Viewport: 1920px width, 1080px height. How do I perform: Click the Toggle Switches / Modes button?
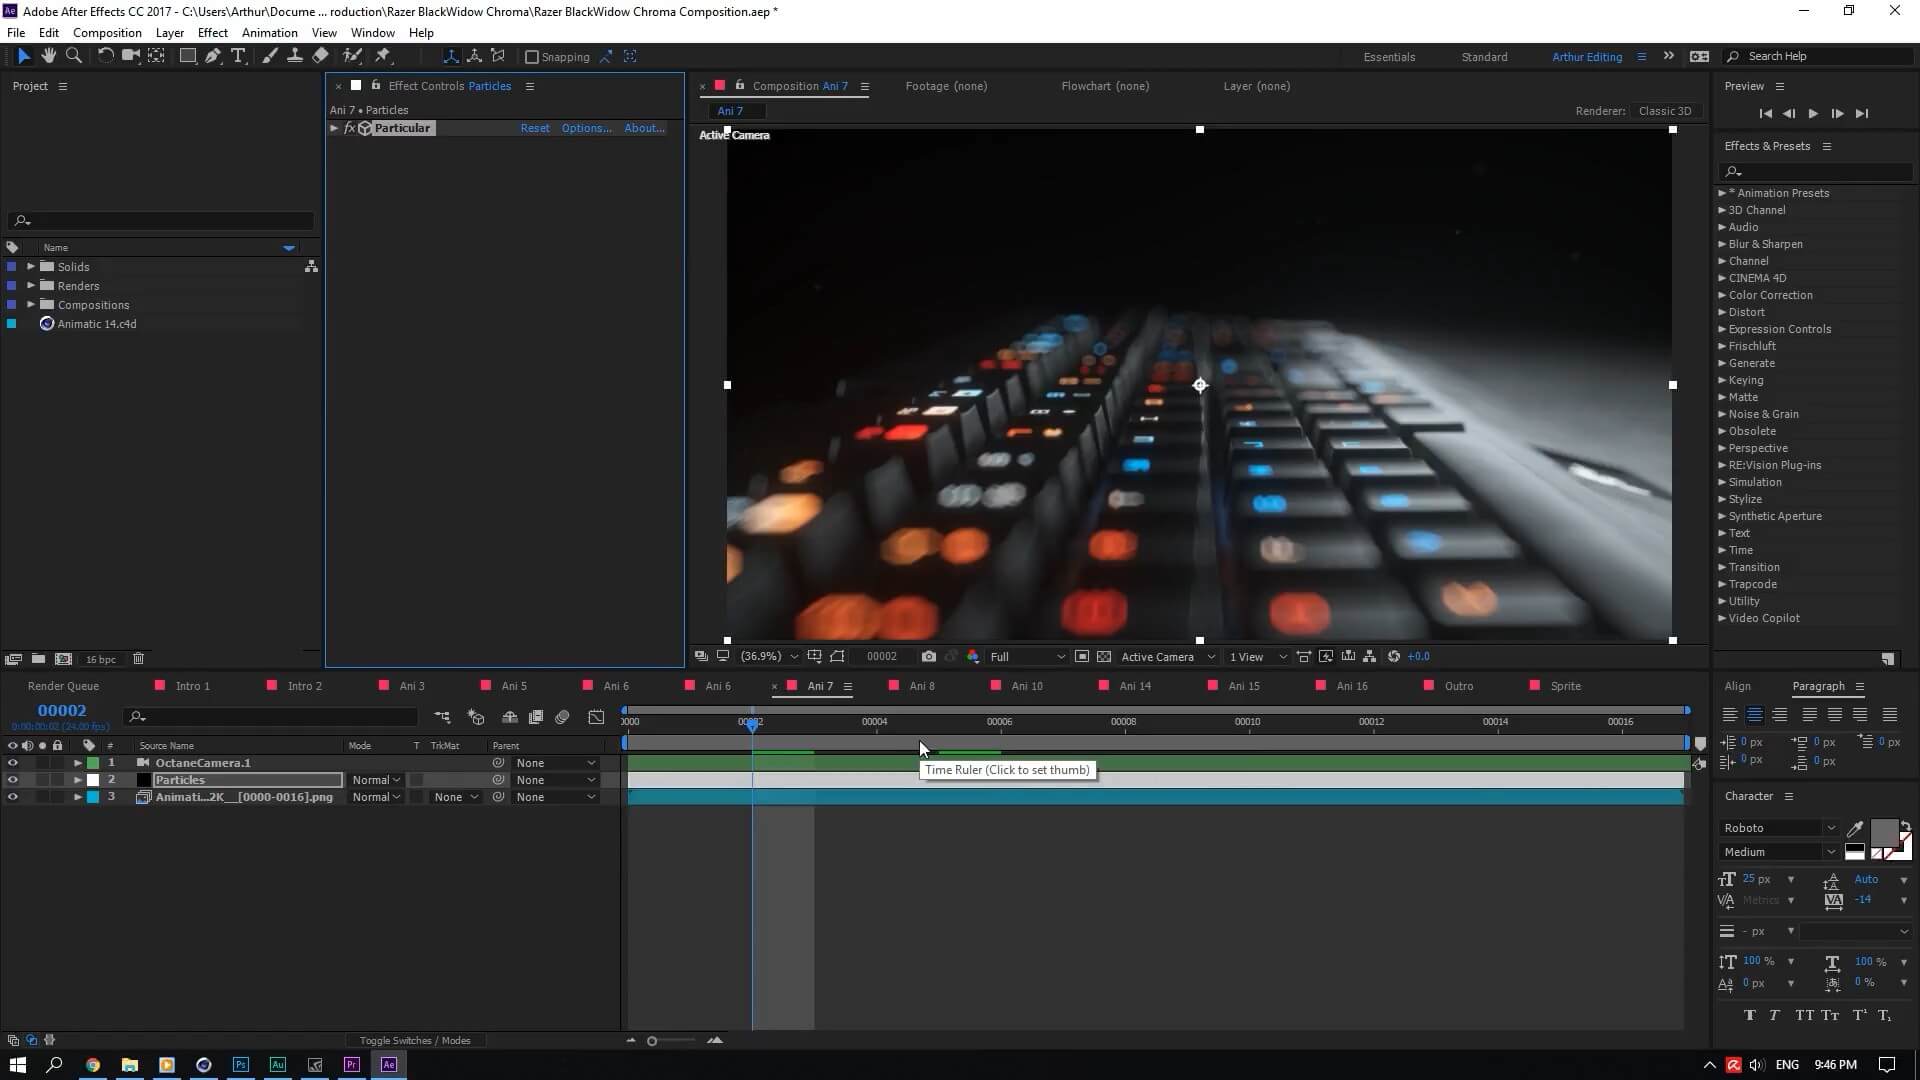[414, 1040]
